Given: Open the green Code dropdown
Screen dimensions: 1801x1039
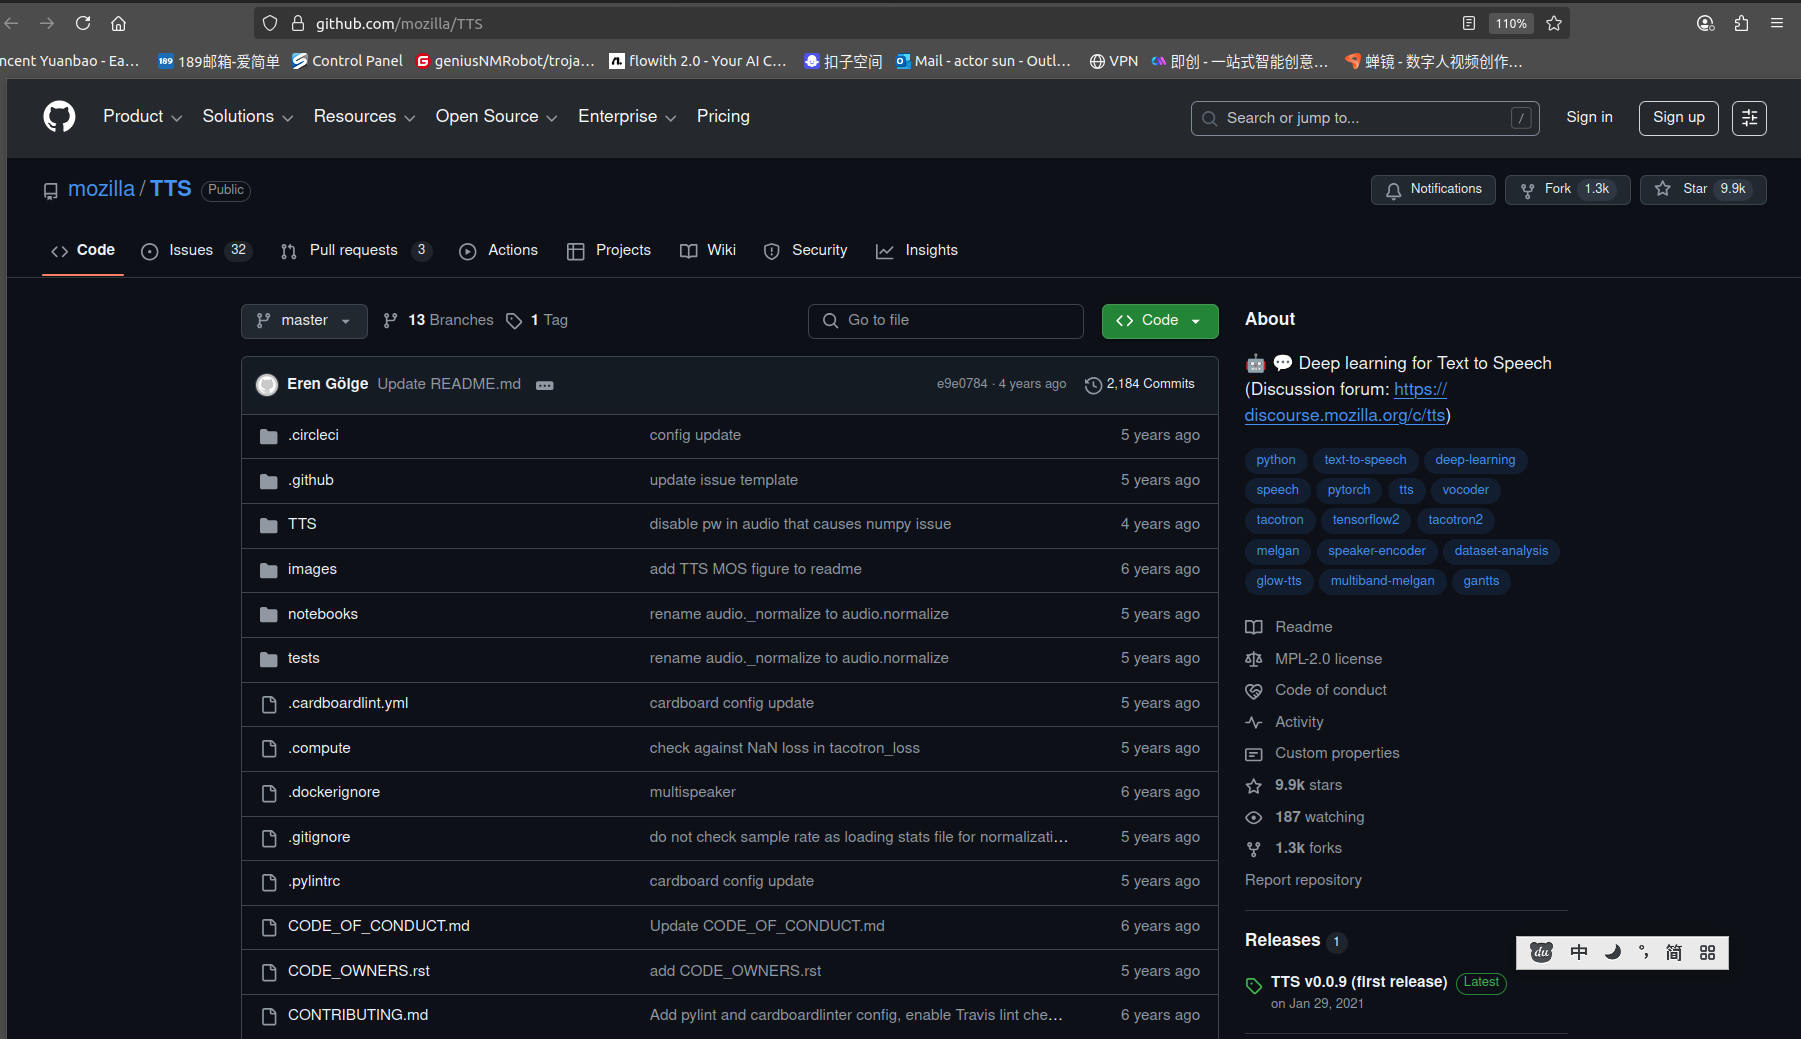Looking at the screenshot, I should point(1160,321).
